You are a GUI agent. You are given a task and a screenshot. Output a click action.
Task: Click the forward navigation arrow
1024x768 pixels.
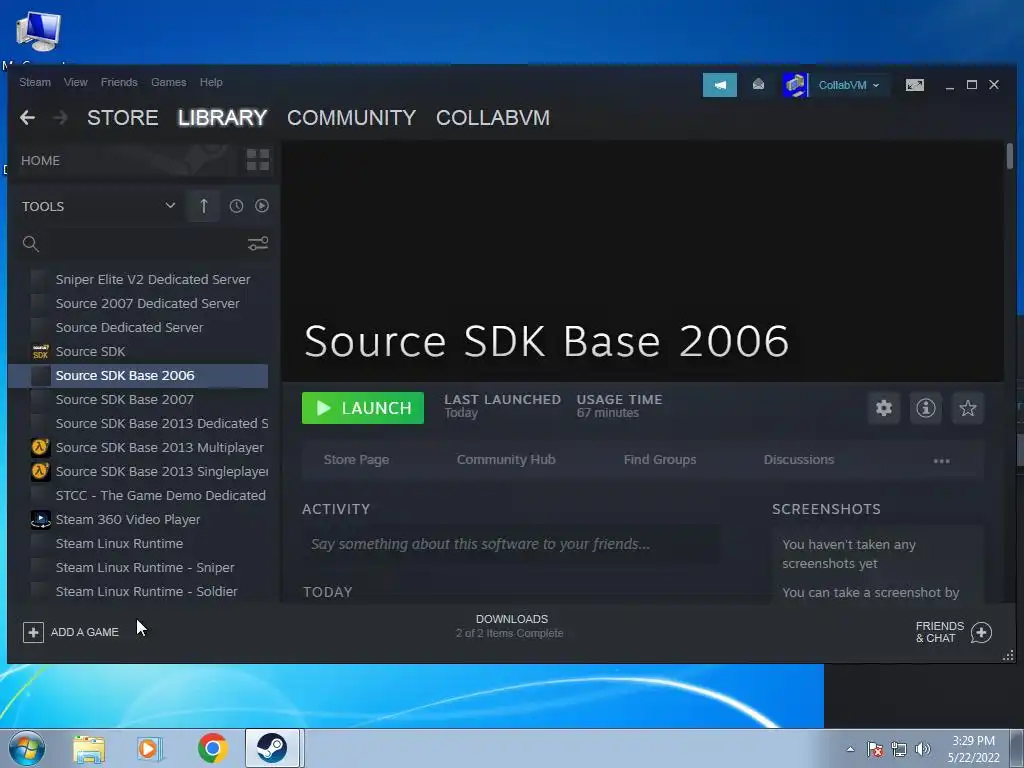60,118
